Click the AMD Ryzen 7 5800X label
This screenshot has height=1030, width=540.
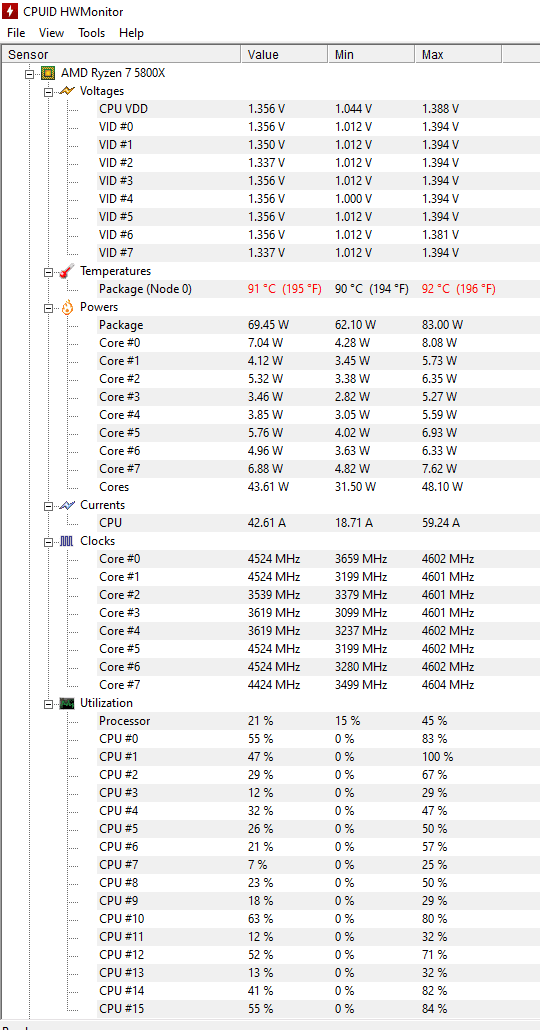(x=113, y=73)
